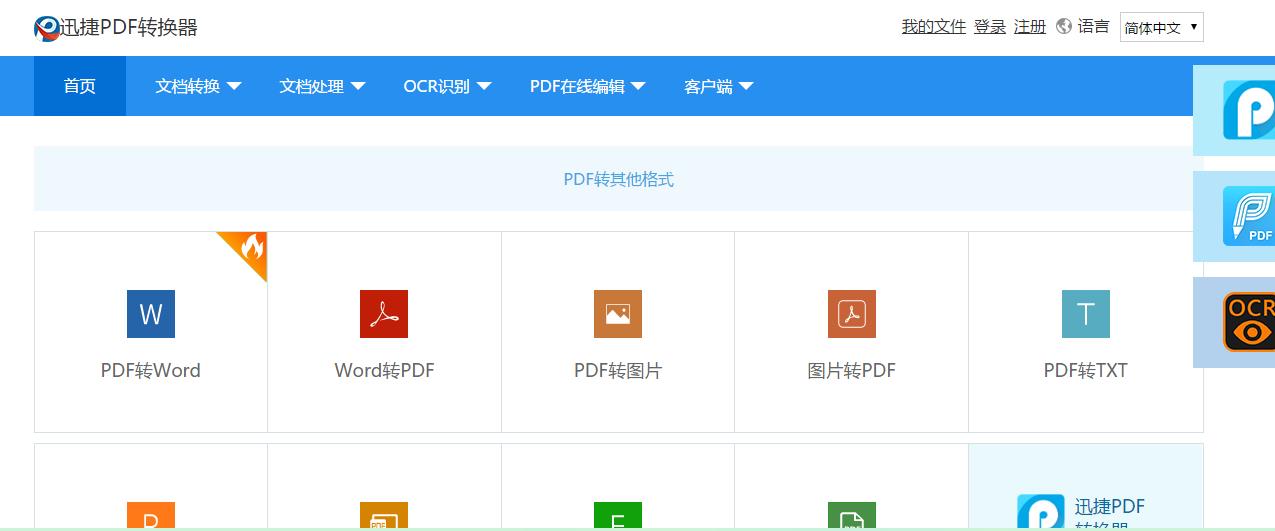Click the red Acrobat icon for Word转PDF
The width and height of the screenshot is (1275, 531).
click(384, 314)
